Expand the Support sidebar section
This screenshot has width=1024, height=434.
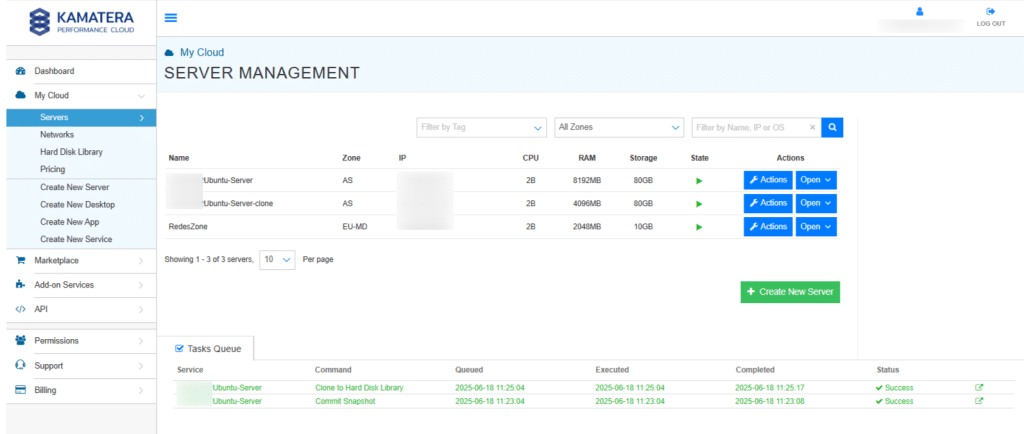pyautogui.click(x=141, y=366)
